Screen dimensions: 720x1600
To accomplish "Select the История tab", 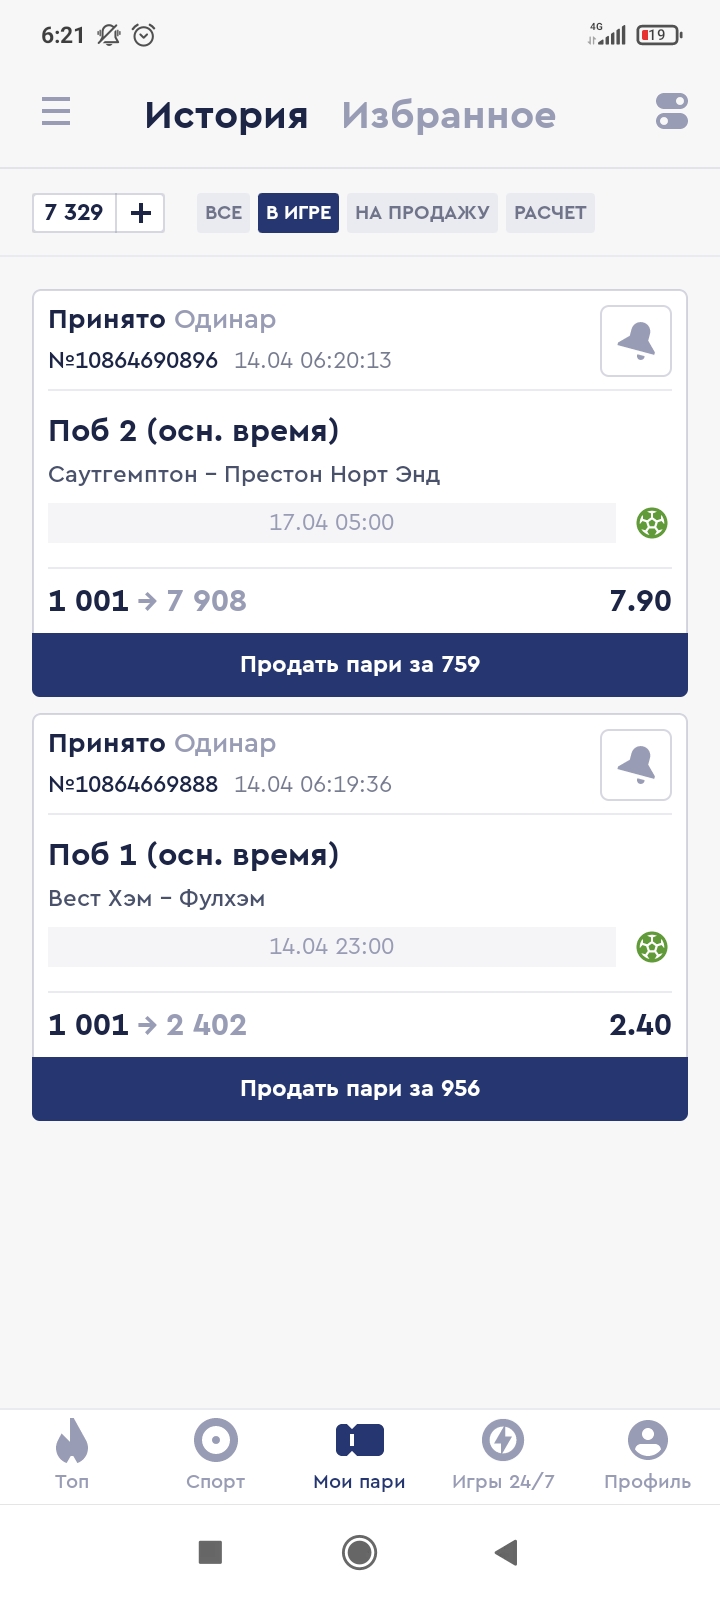I will (226, 116).
